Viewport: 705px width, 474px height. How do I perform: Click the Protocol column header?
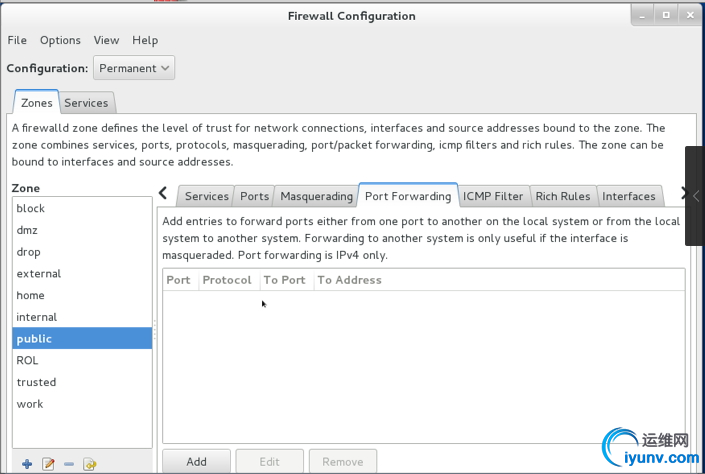227,280
